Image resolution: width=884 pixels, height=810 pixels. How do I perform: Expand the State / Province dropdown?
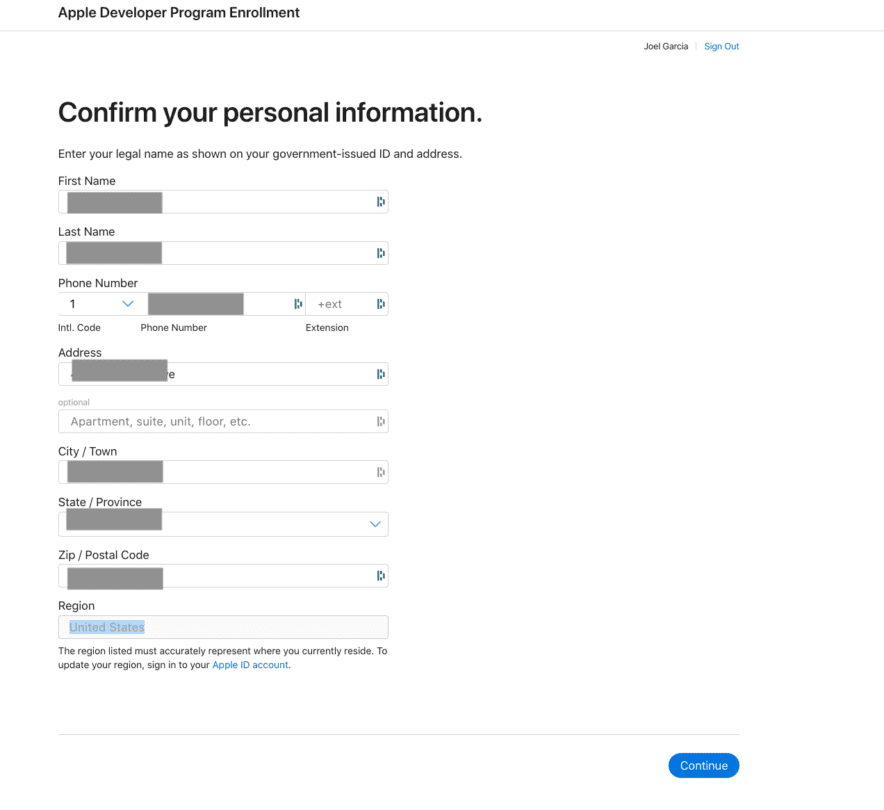pos(223,524)
